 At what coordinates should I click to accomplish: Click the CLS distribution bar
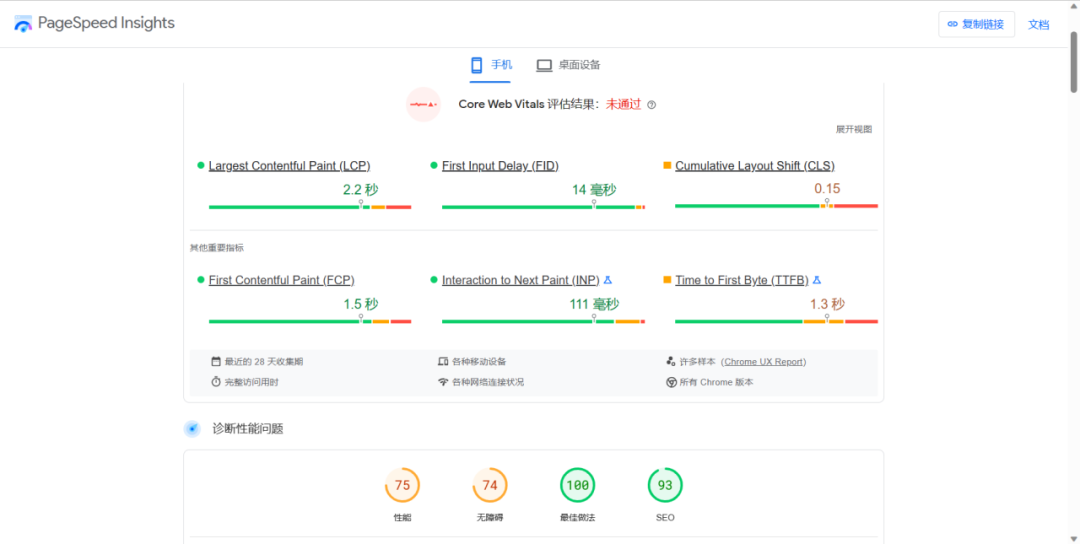click(x=776, y=206)
